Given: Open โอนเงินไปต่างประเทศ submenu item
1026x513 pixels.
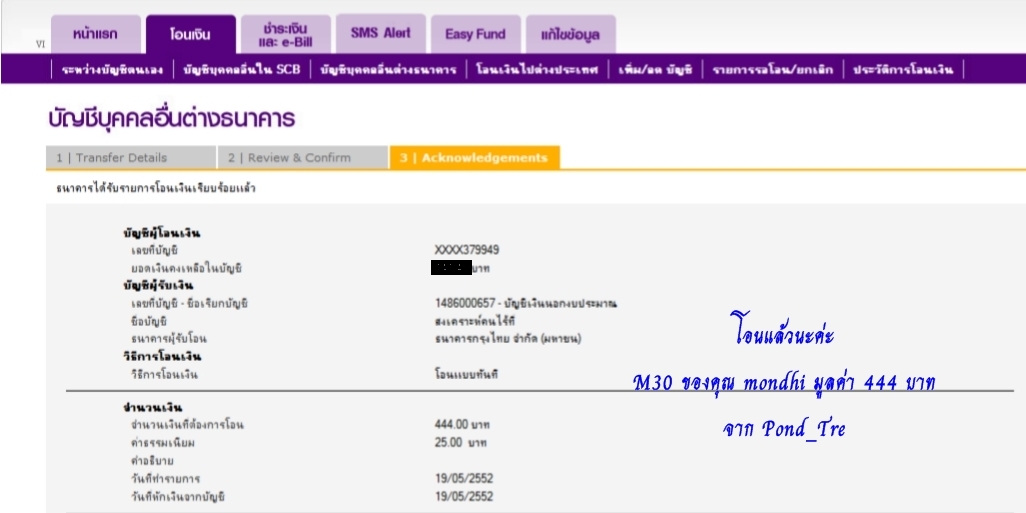Looking at the screenshot, I should point(537,69).
